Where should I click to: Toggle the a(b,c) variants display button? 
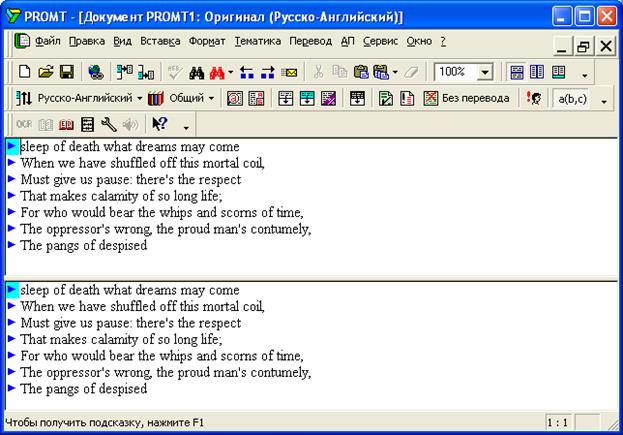tap(572, 98)
